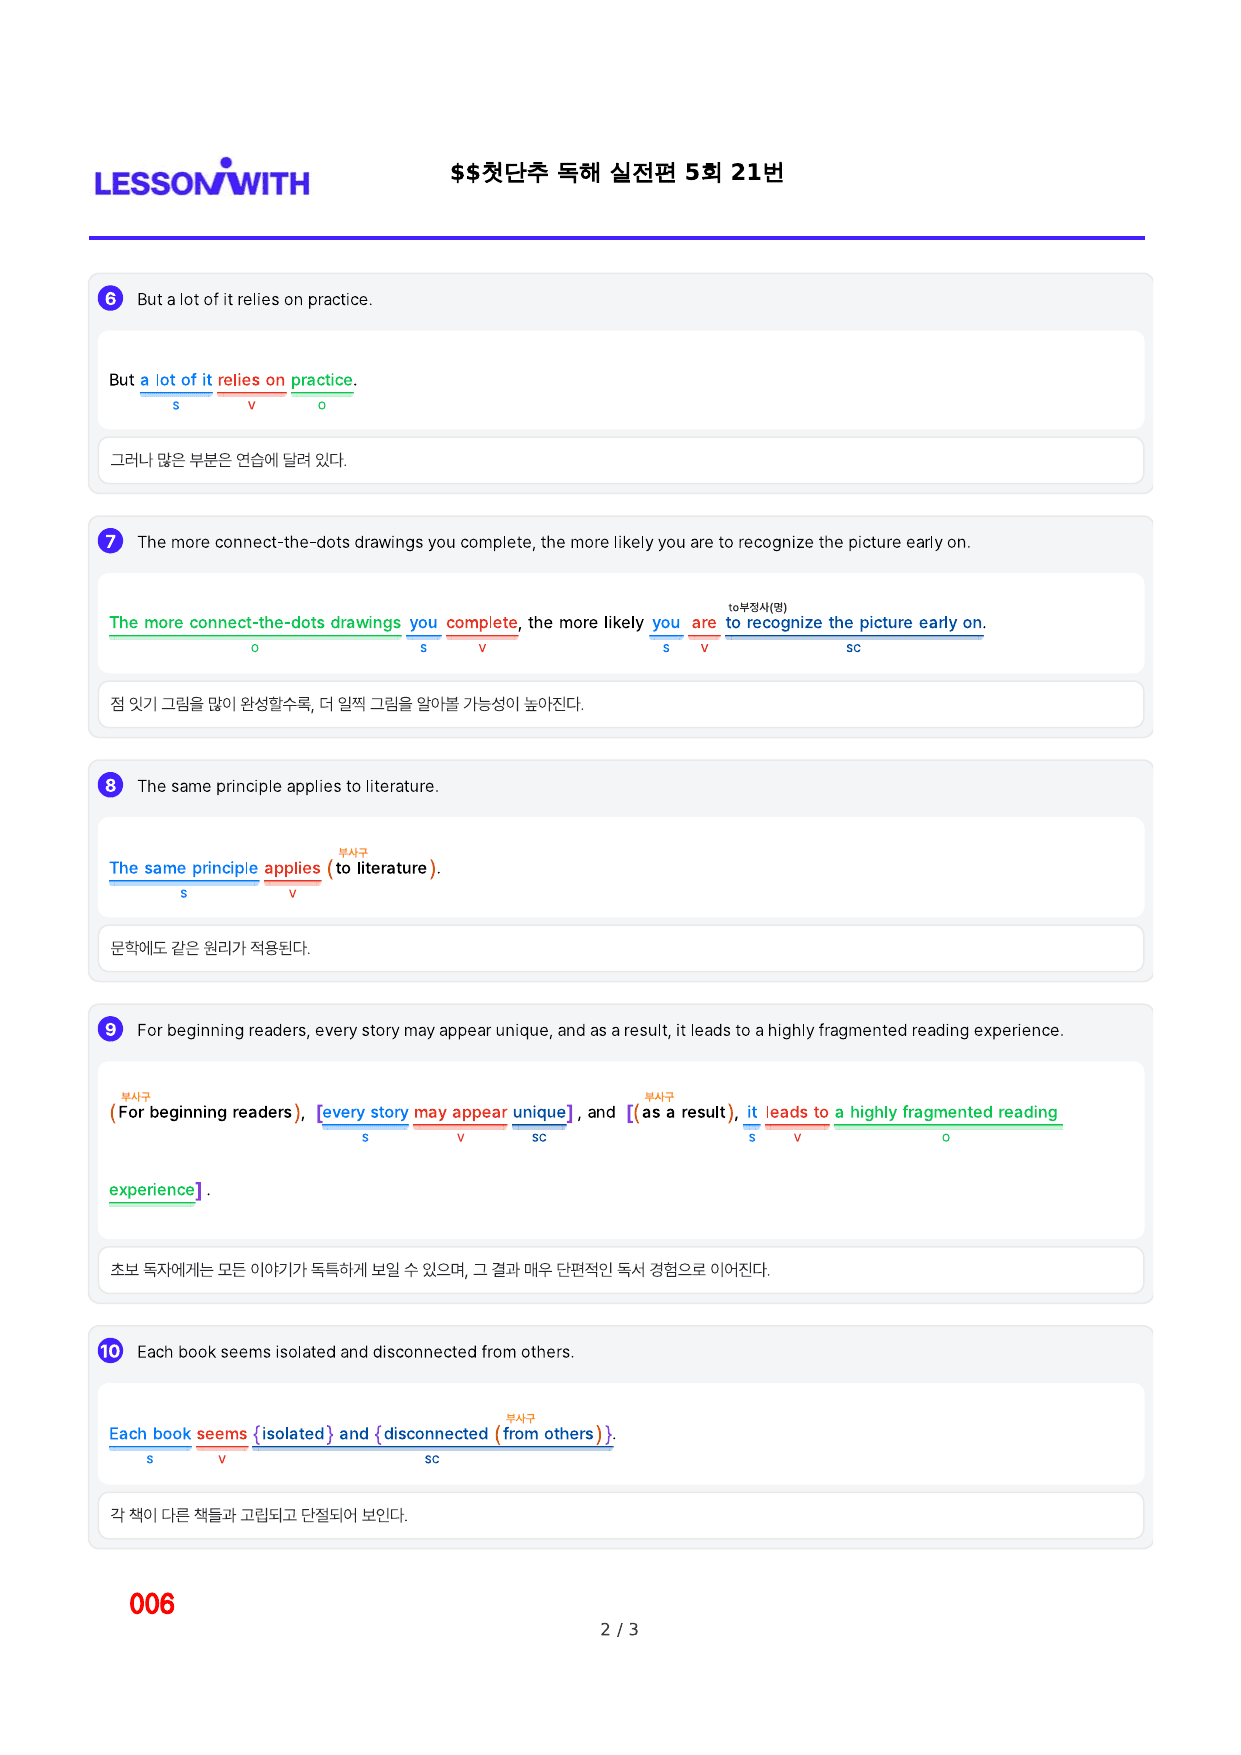This screenshot has width=1241, height=1755.
Task: Click the number 7 sentence badge
Action: 110,541
